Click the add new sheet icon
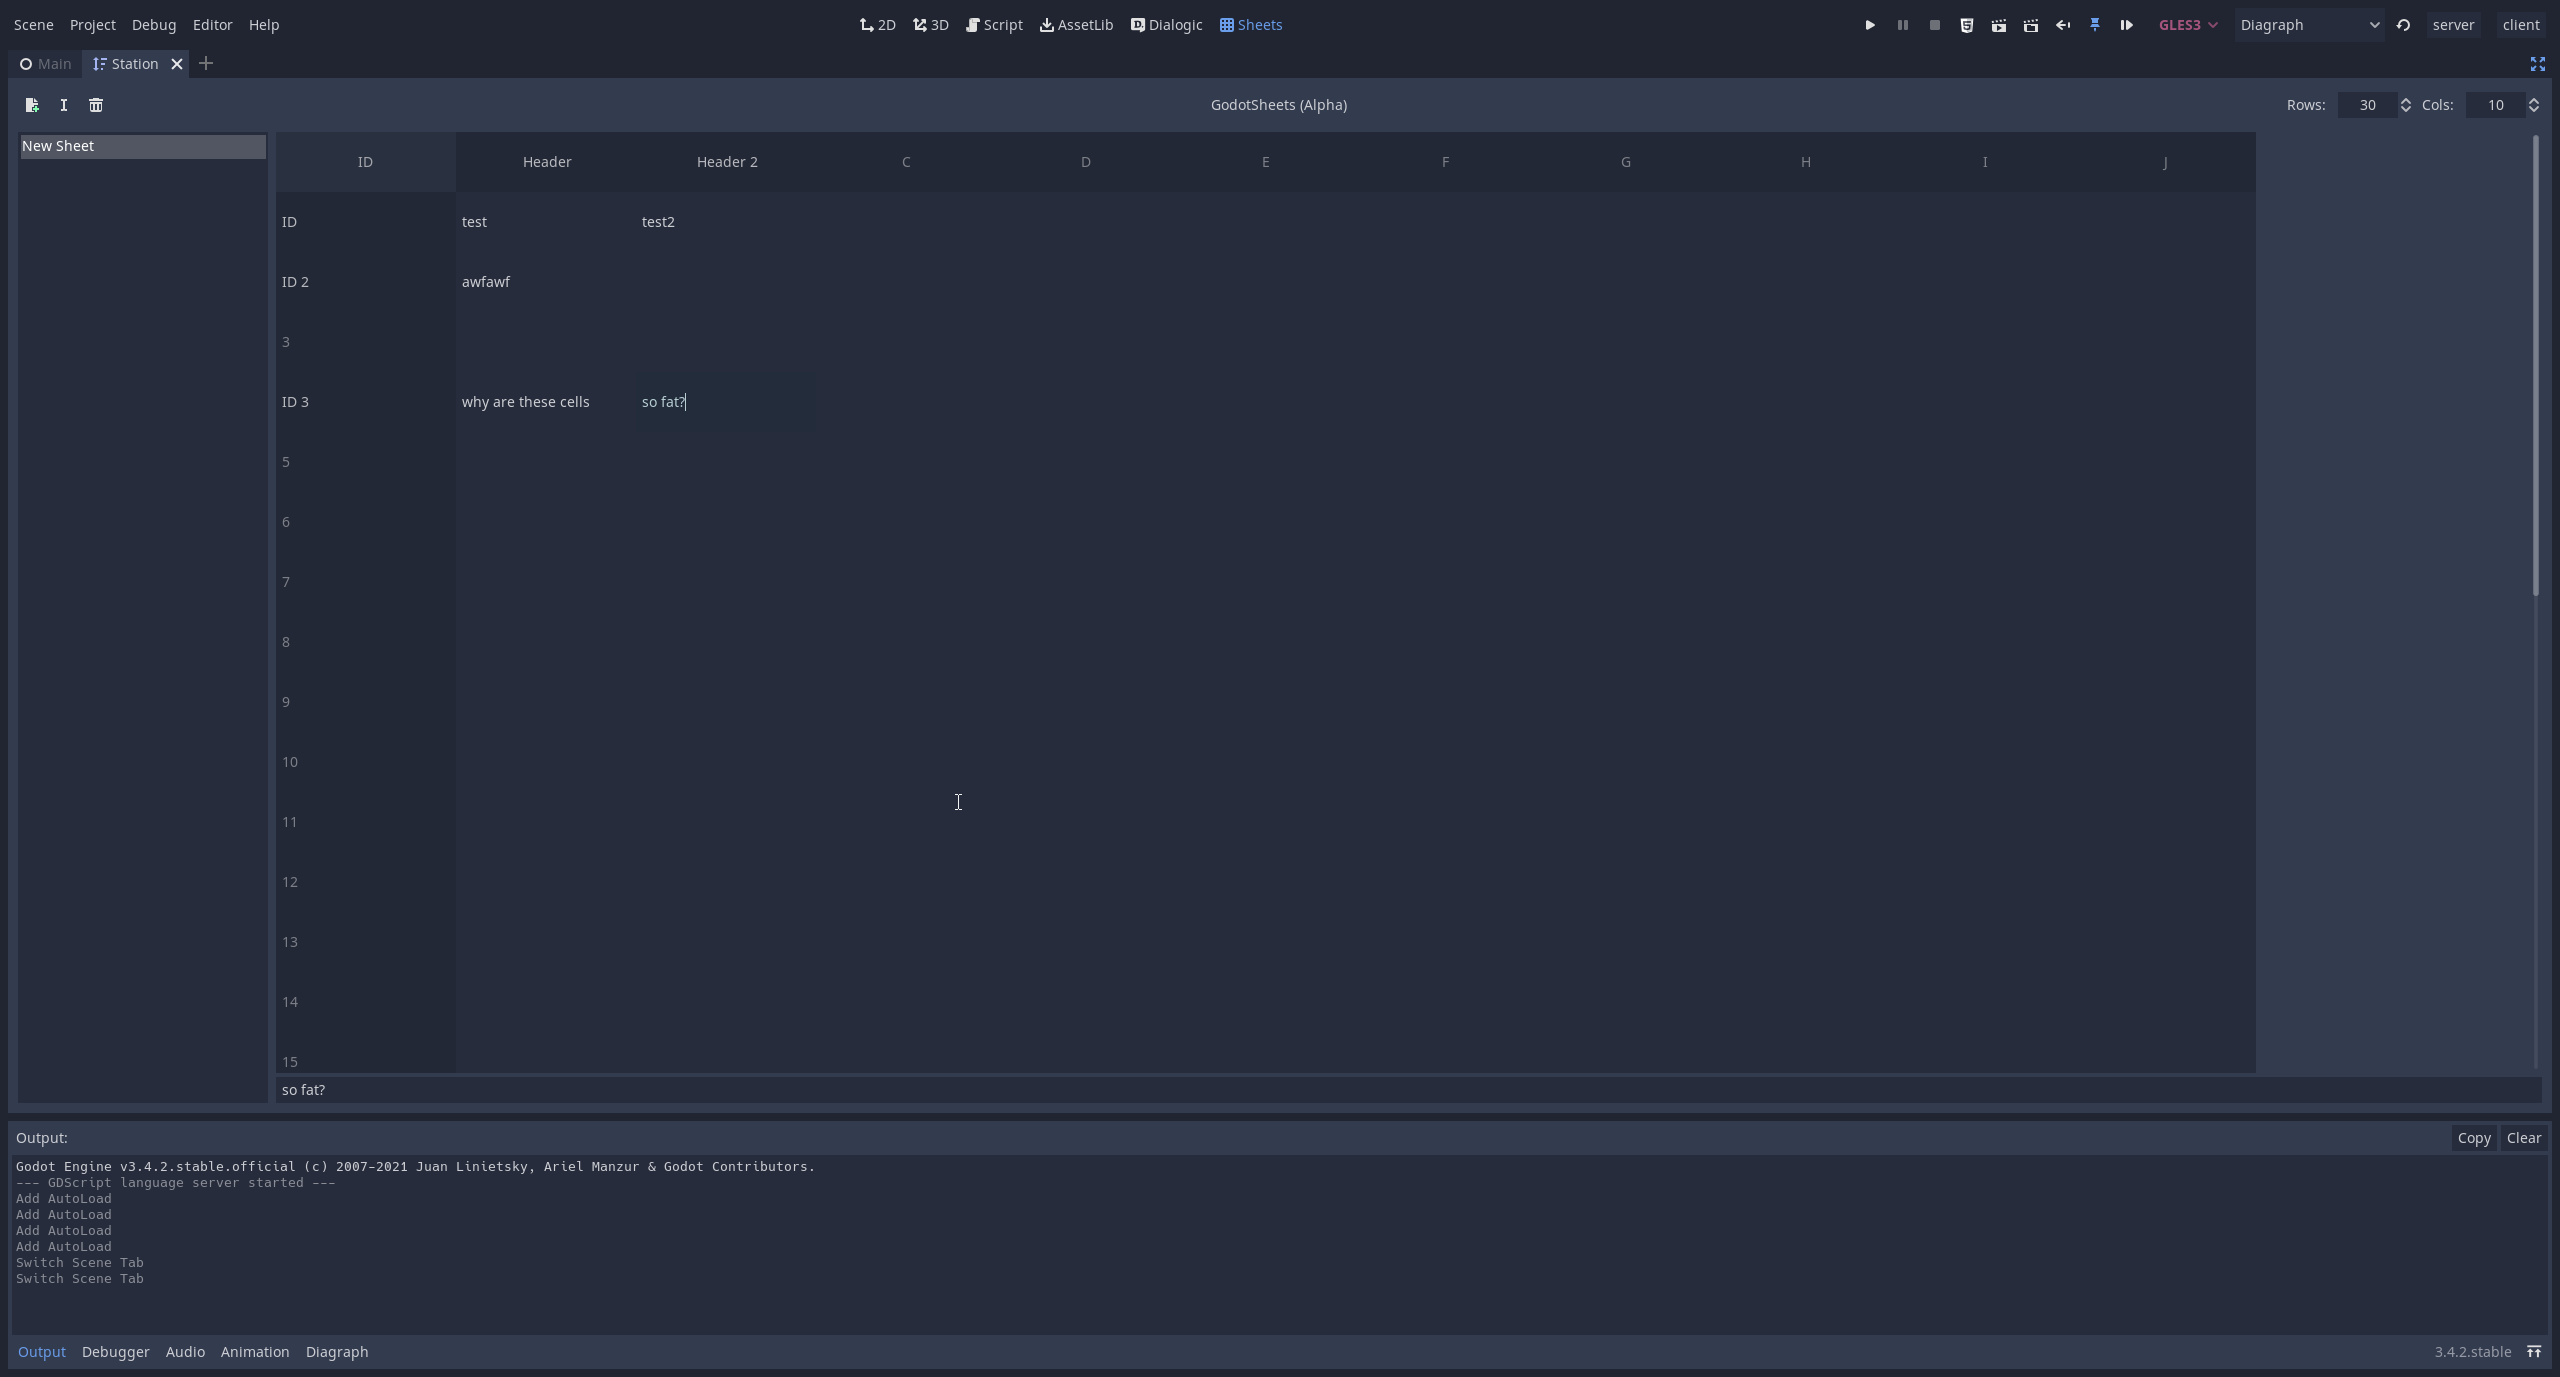The height and width of the screenshot is (1377, 2560). pyautogui.click(x=32, y=105)
